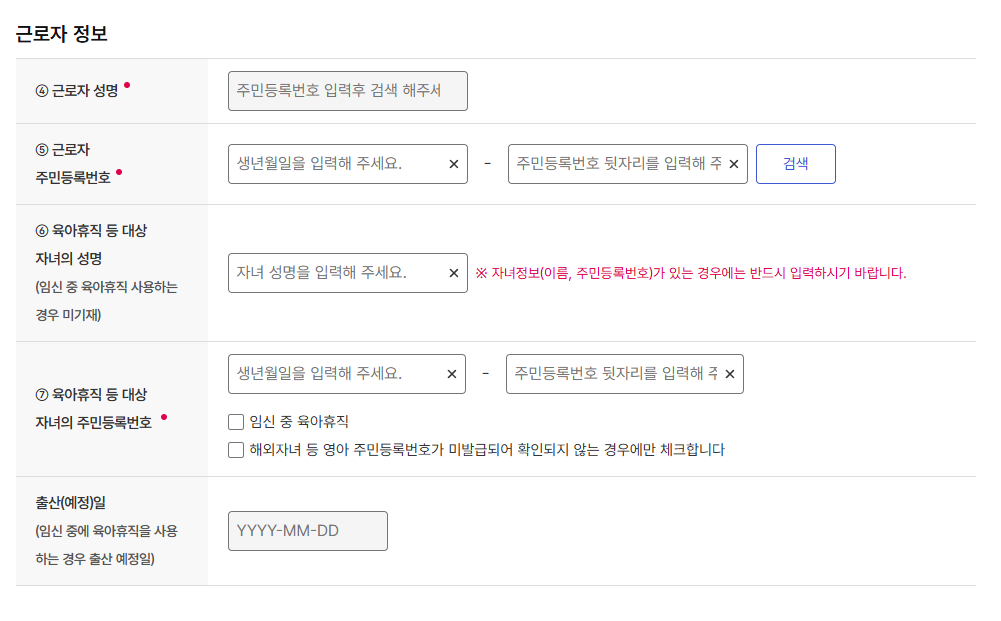Focus the ④ 근로자 성명 name field

pyautogui.click(x=347, y=90)
